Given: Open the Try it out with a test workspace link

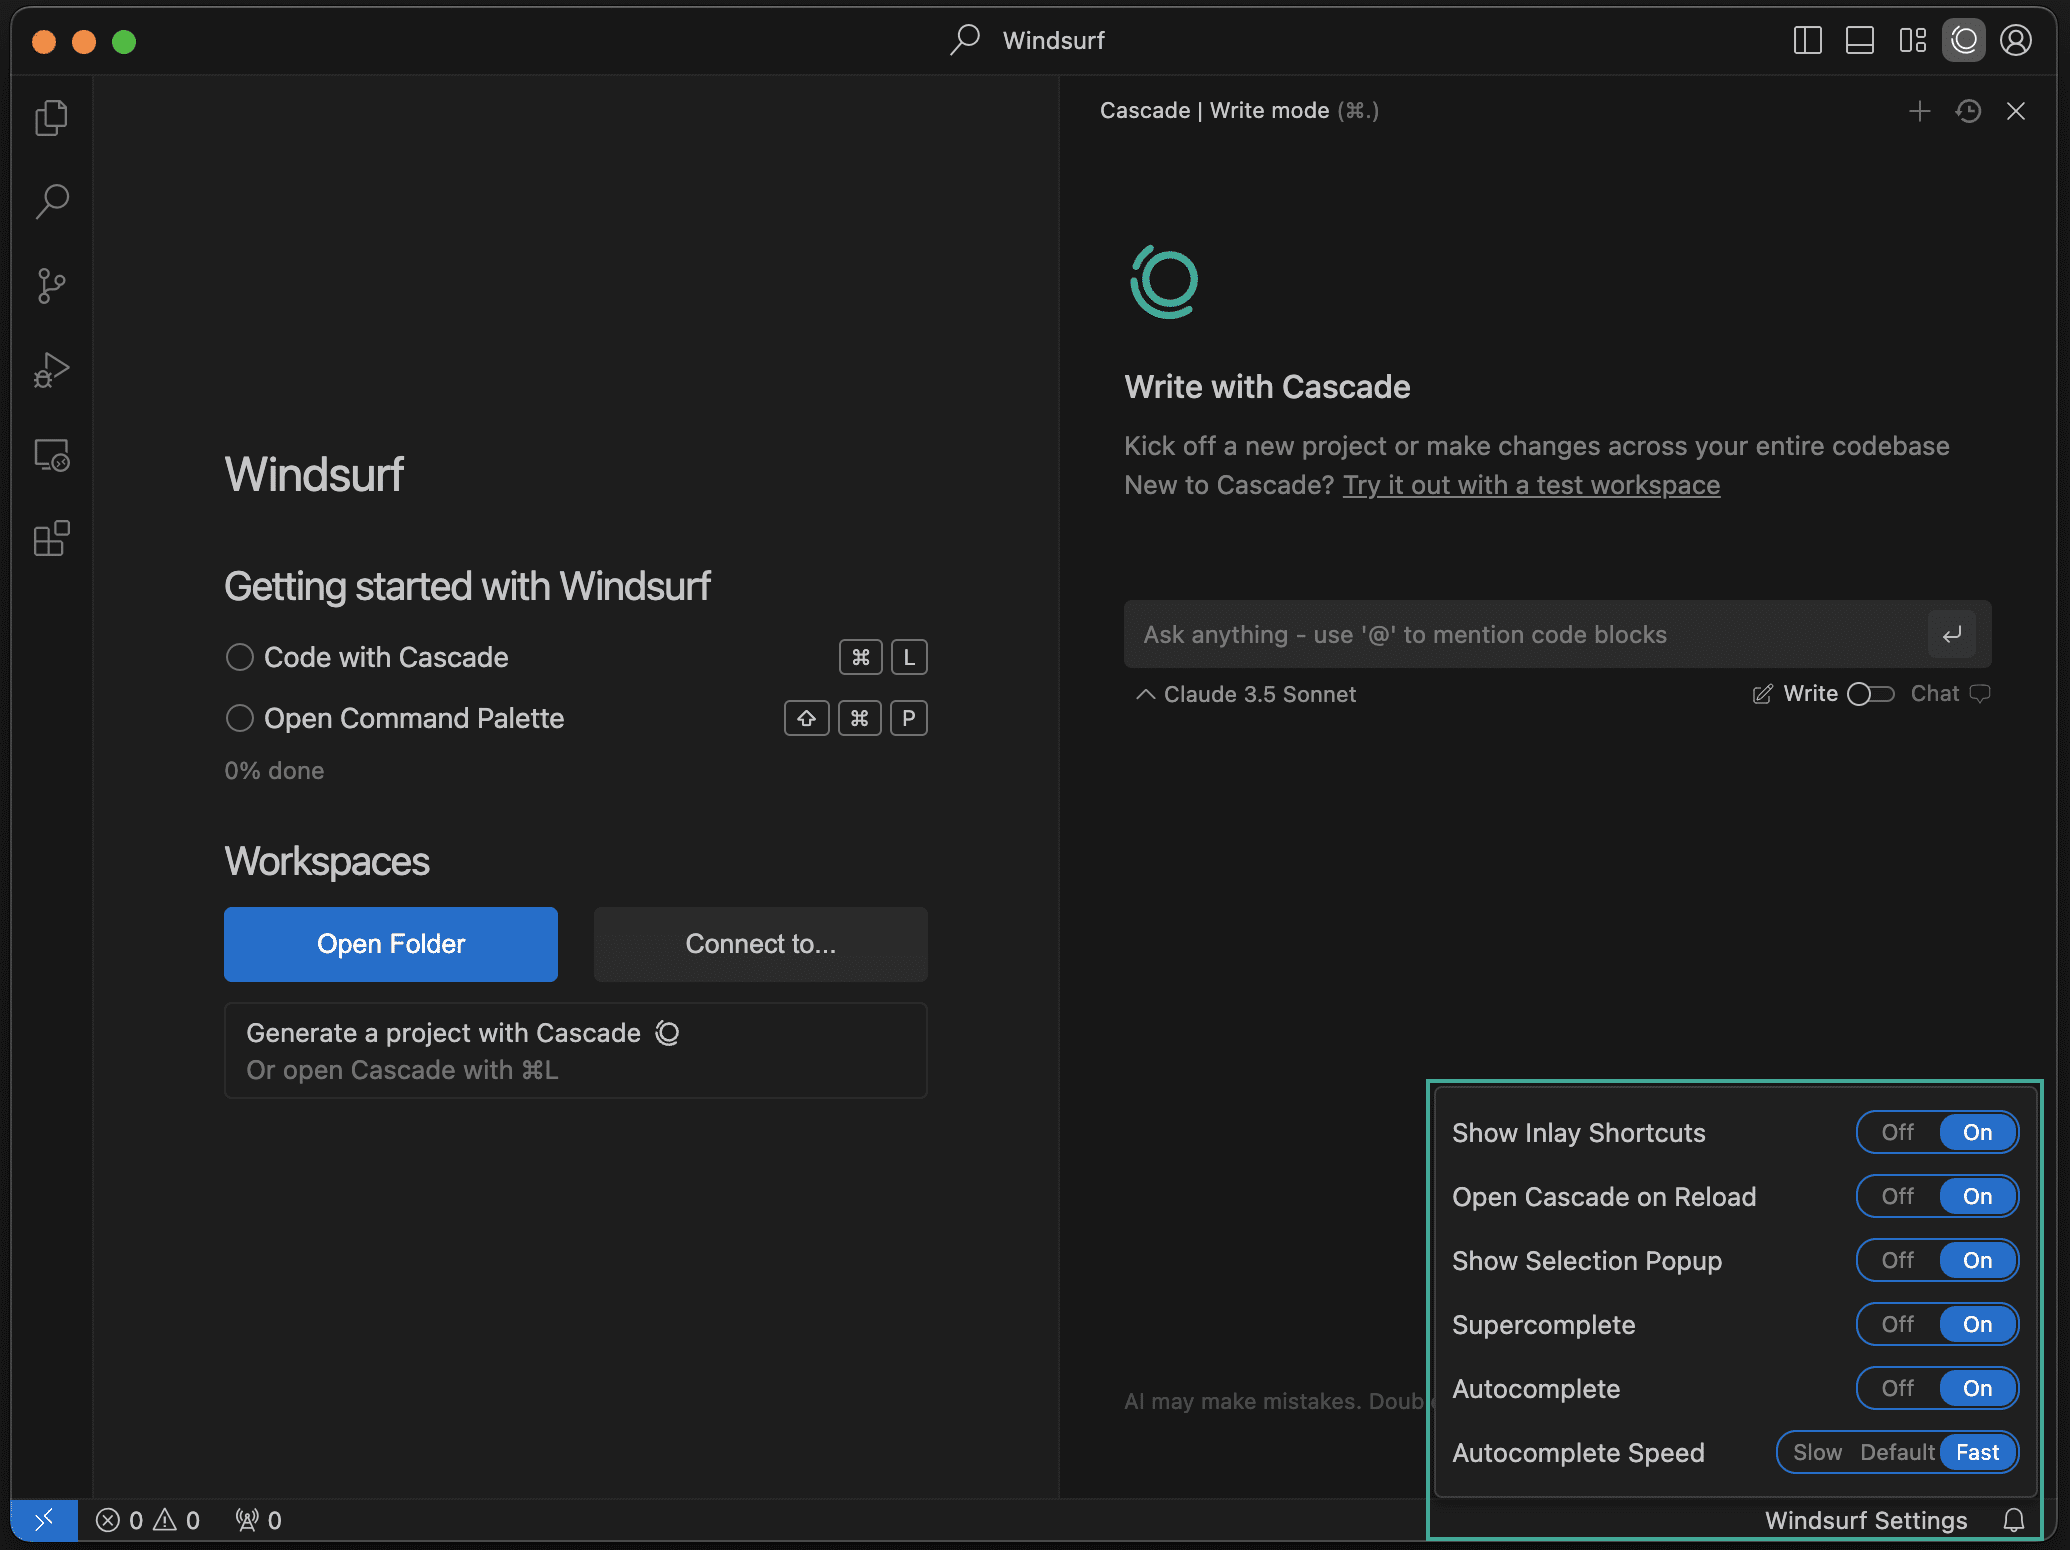Looking at the screenshot, I should tap(1531, 485).
